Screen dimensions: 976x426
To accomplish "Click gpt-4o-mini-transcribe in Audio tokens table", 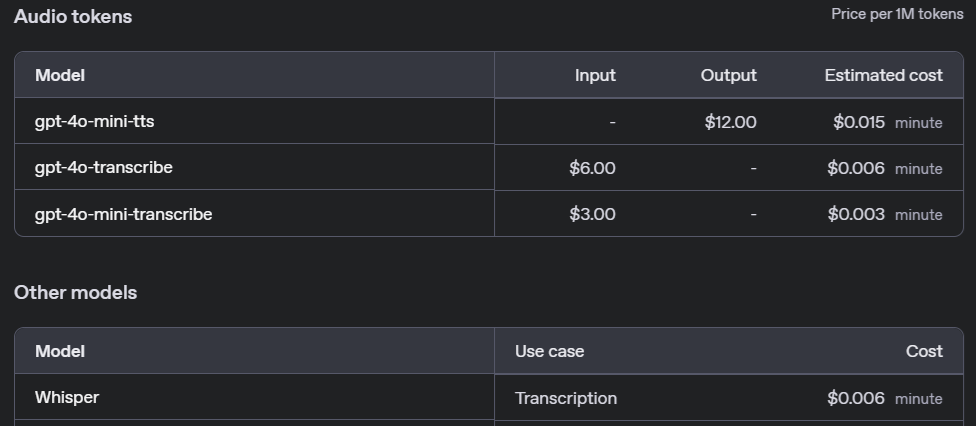I will pos(123,214).
